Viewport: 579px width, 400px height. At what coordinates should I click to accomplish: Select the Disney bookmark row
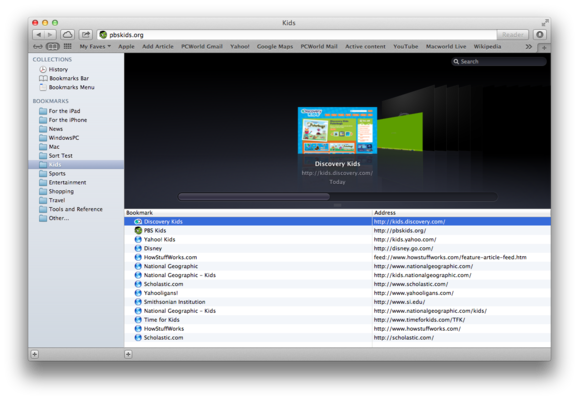click(x=338, y=248)
